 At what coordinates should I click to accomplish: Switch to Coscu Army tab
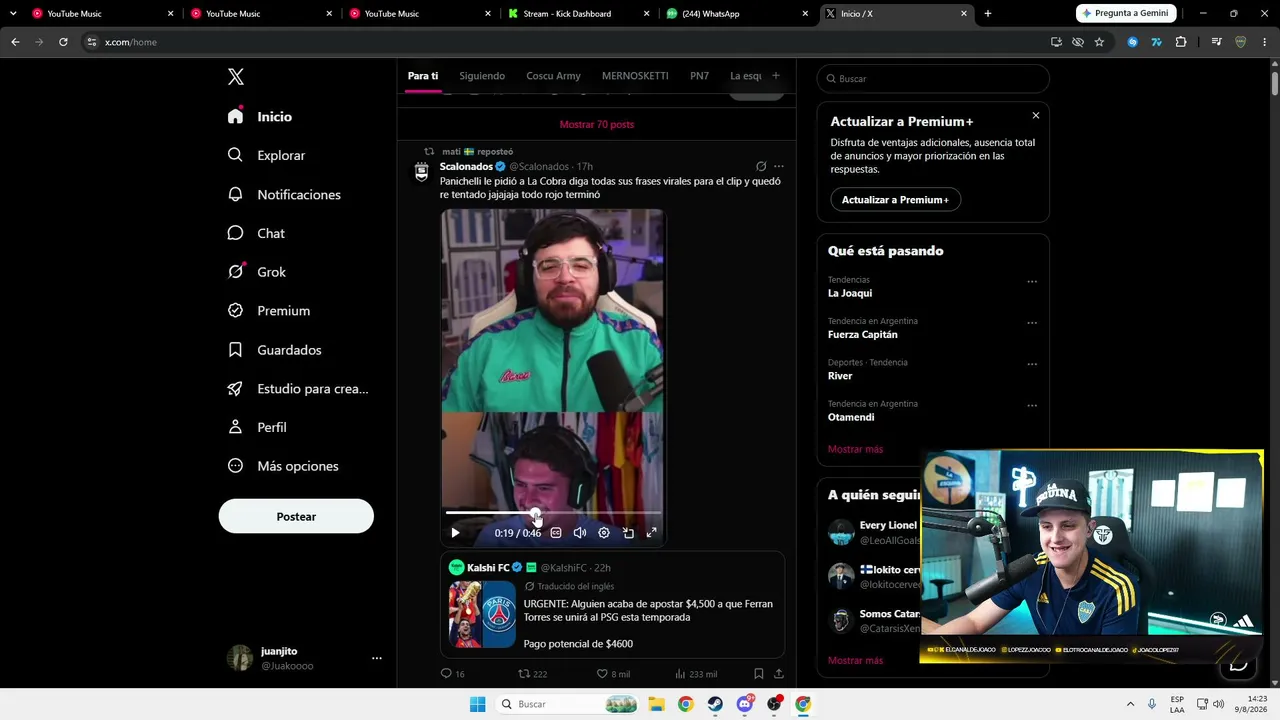(x=553, y=76)
